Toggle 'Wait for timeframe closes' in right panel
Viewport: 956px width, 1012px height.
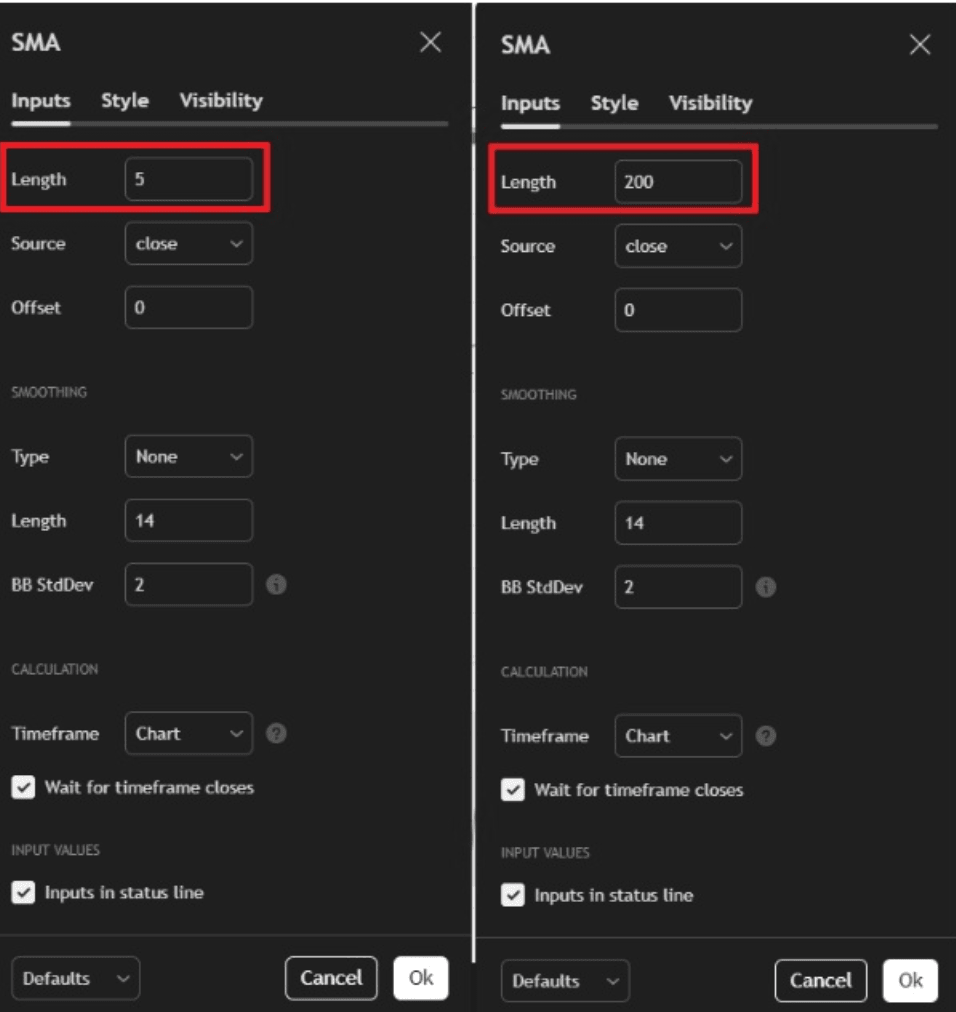pos(512,790)
